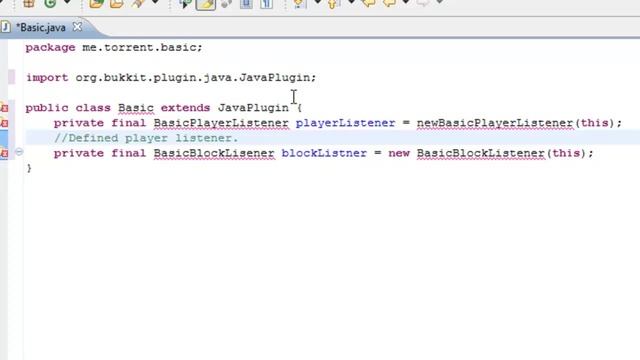
Task: Click the Next Annotation toolbar icon
Action: [300, 4]
